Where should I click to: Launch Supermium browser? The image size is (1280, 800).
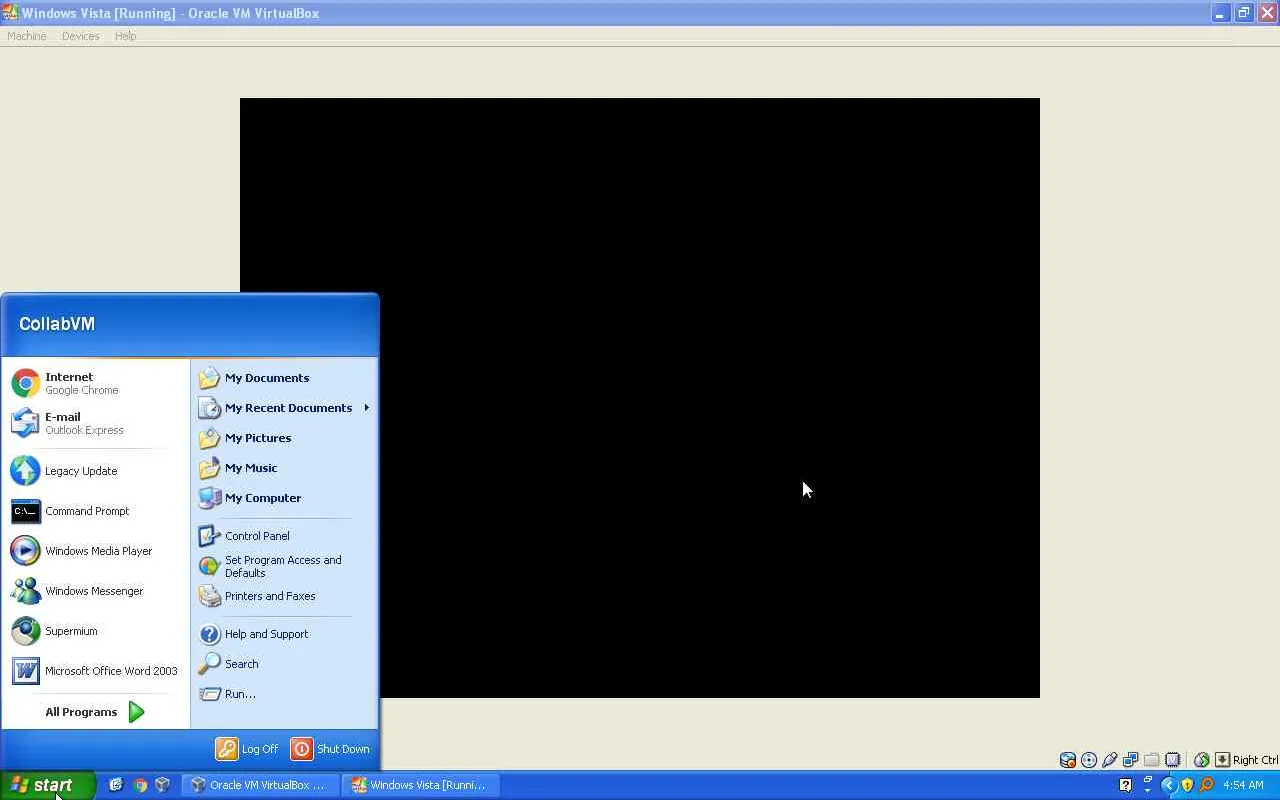point(95,631)
